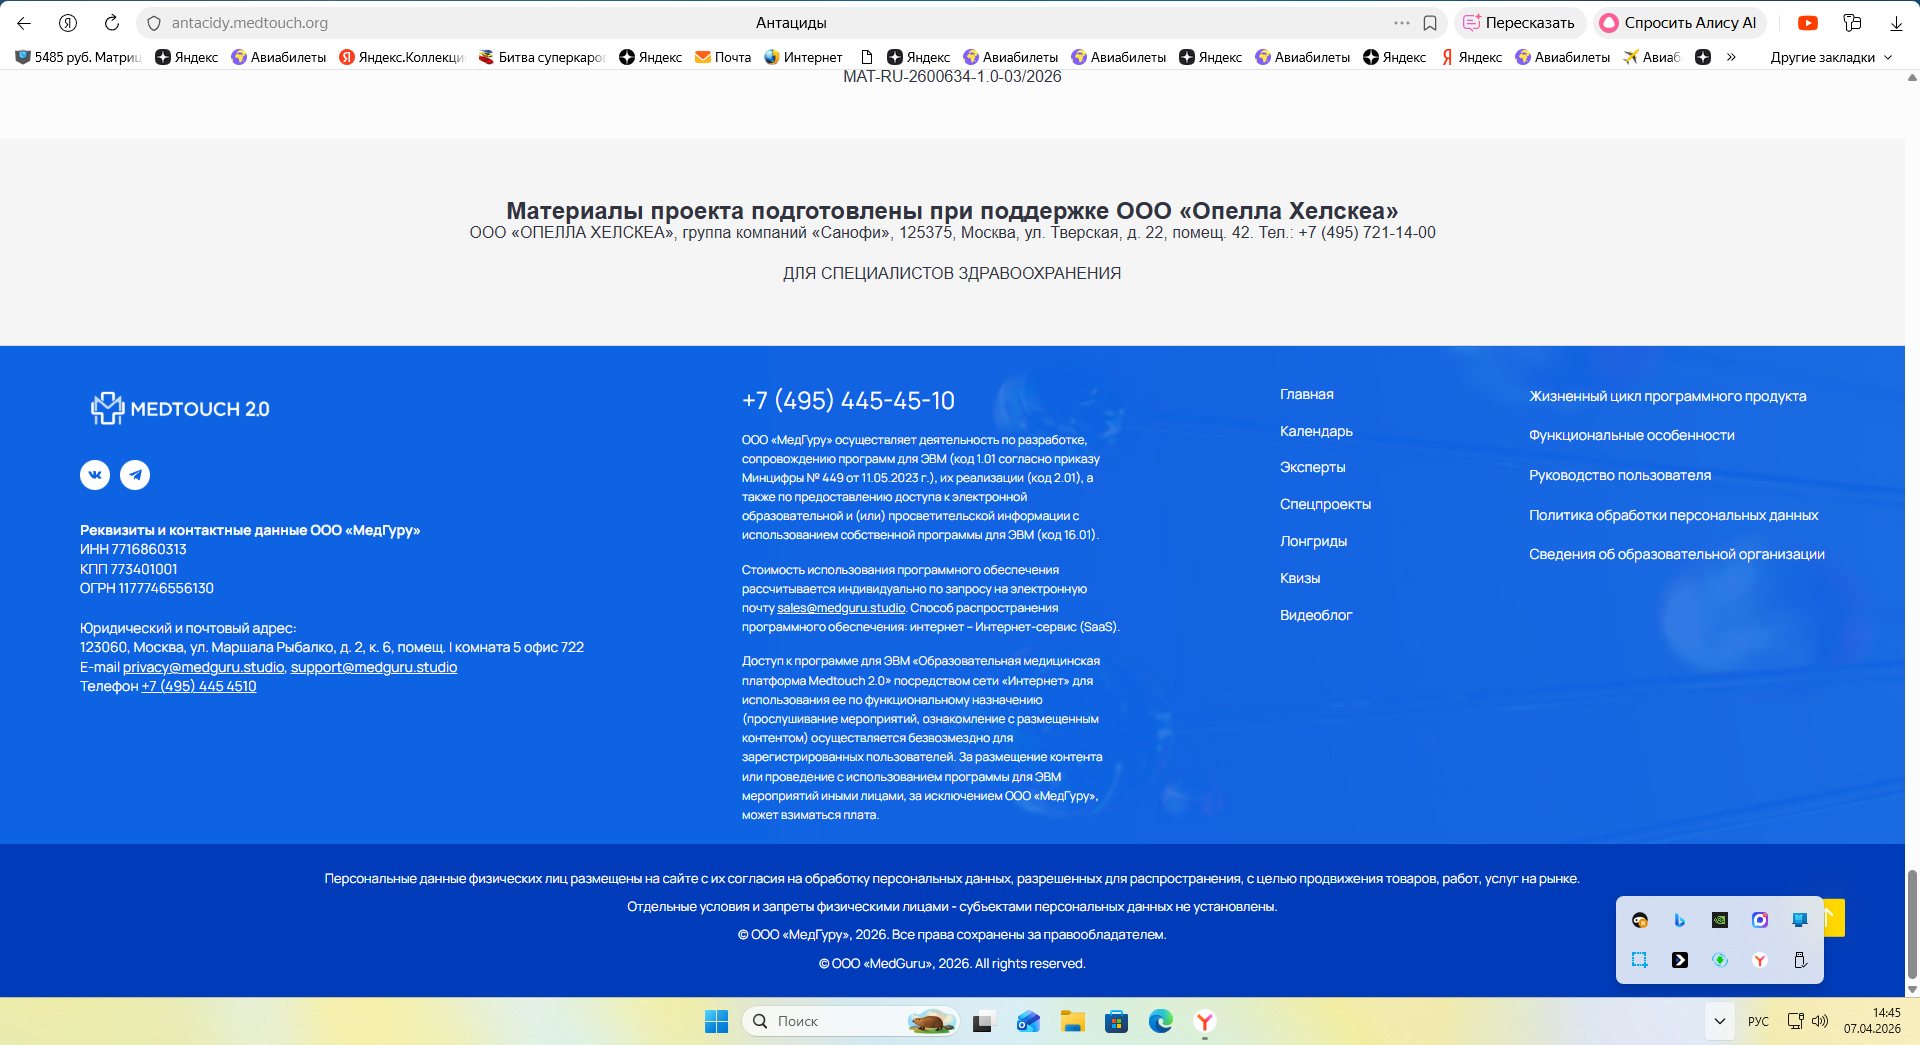The image size is (1920, 1045).
Task: Open site protection shield in the address bar
Action: point(154,23)
